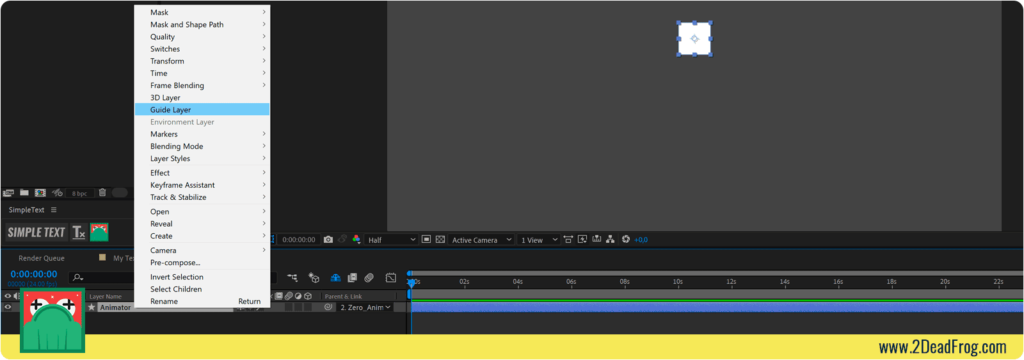
Task: Expand the Mask submenu
Action: coord(202,12)
